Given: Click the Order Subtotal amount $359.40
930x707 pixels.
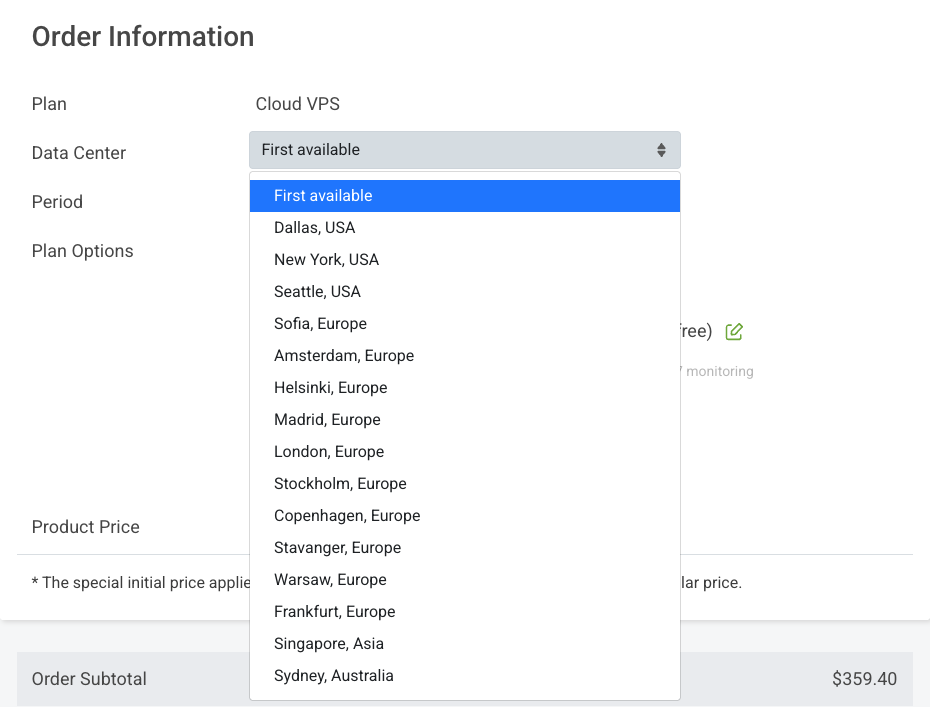Looking at the screenshot, I should [x=864, y=679].
